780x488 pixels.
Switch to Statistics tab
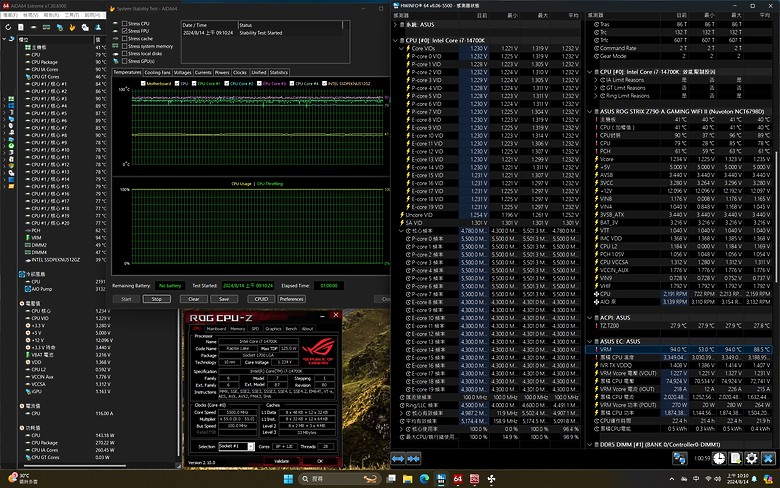(x=279, y=73)
